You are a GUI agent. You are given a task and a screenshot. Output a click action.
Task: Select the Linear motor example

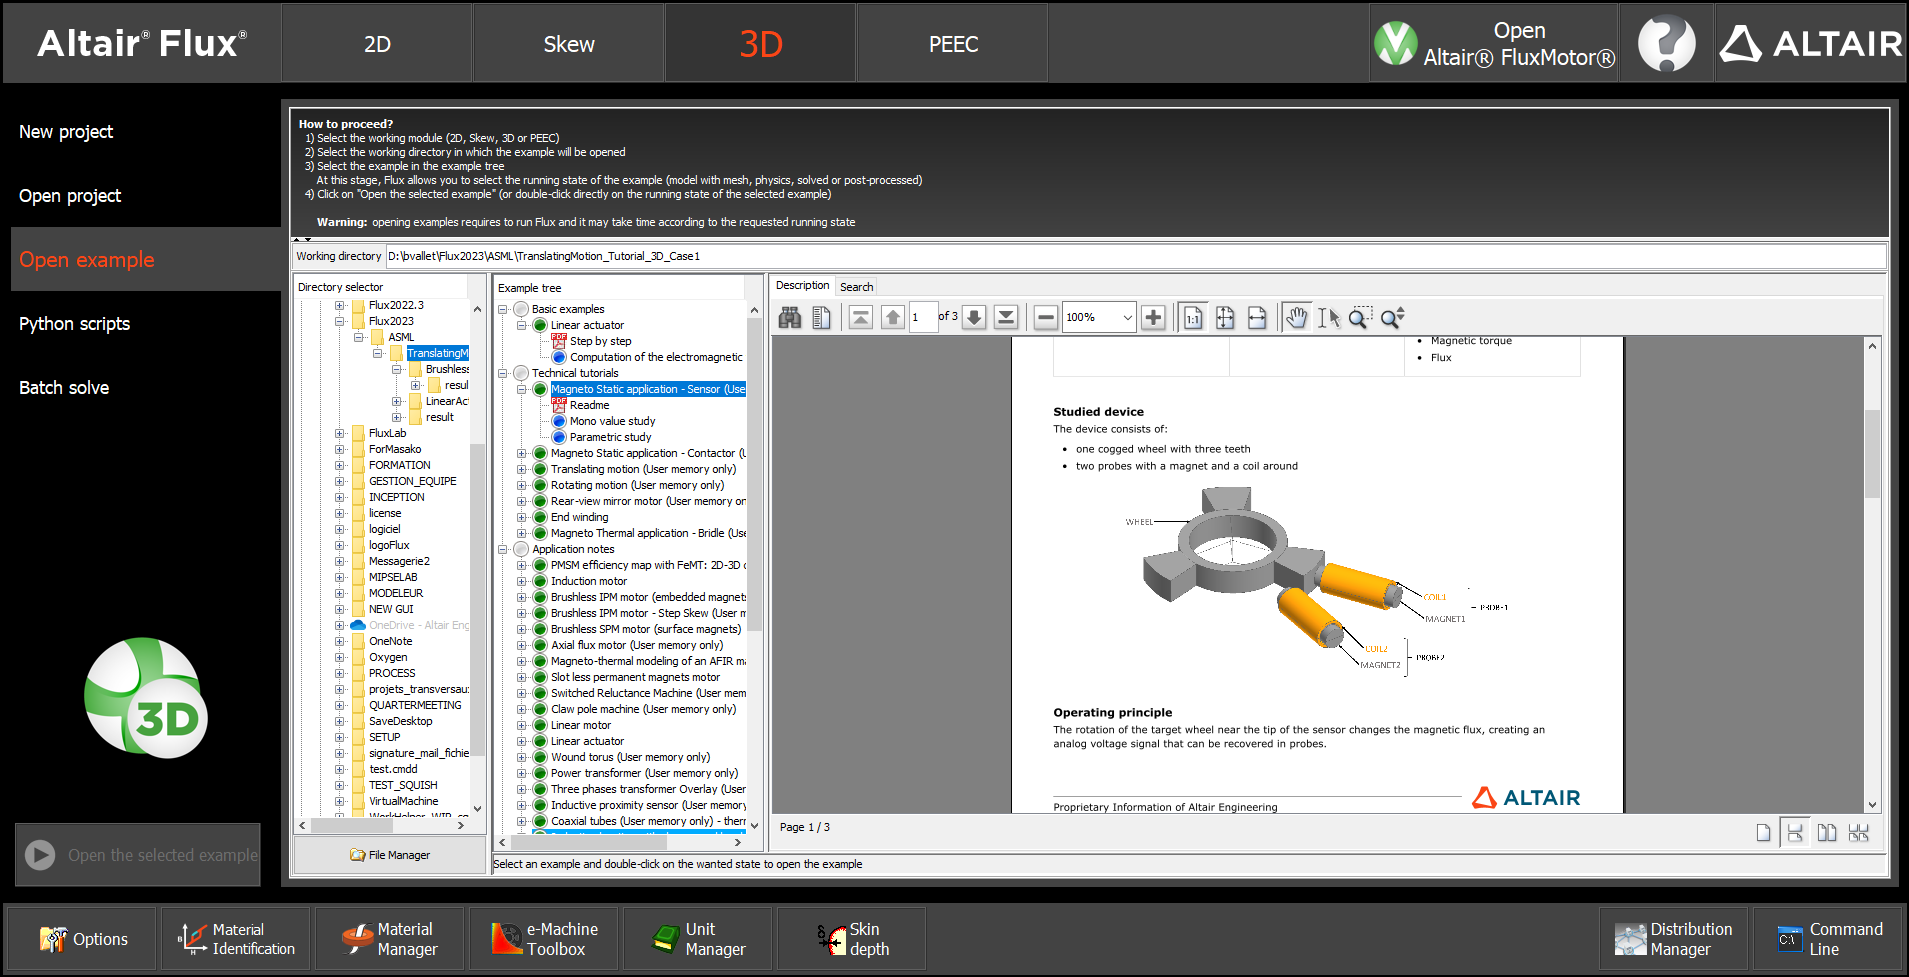click(x=580, y=725)
